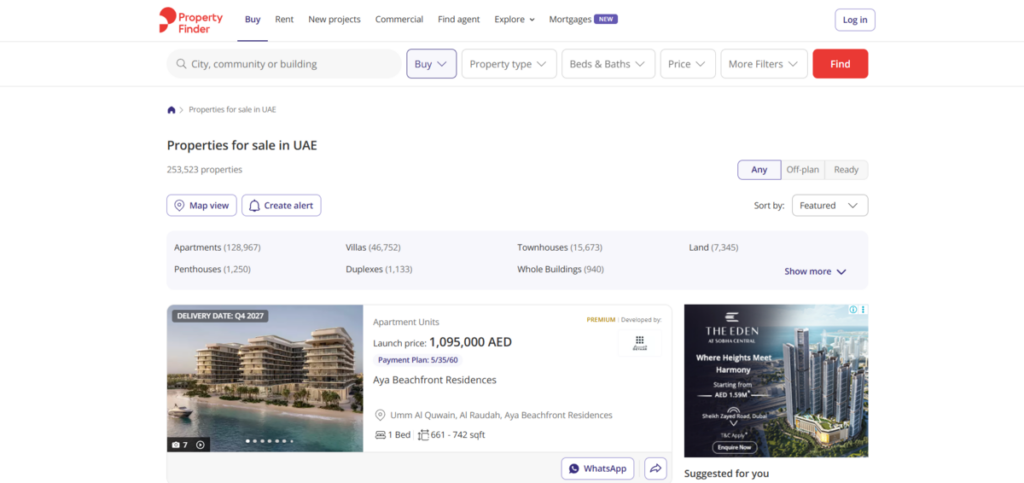Go to the Buy tab
The image size is (1024, 483).
point(253,20)
